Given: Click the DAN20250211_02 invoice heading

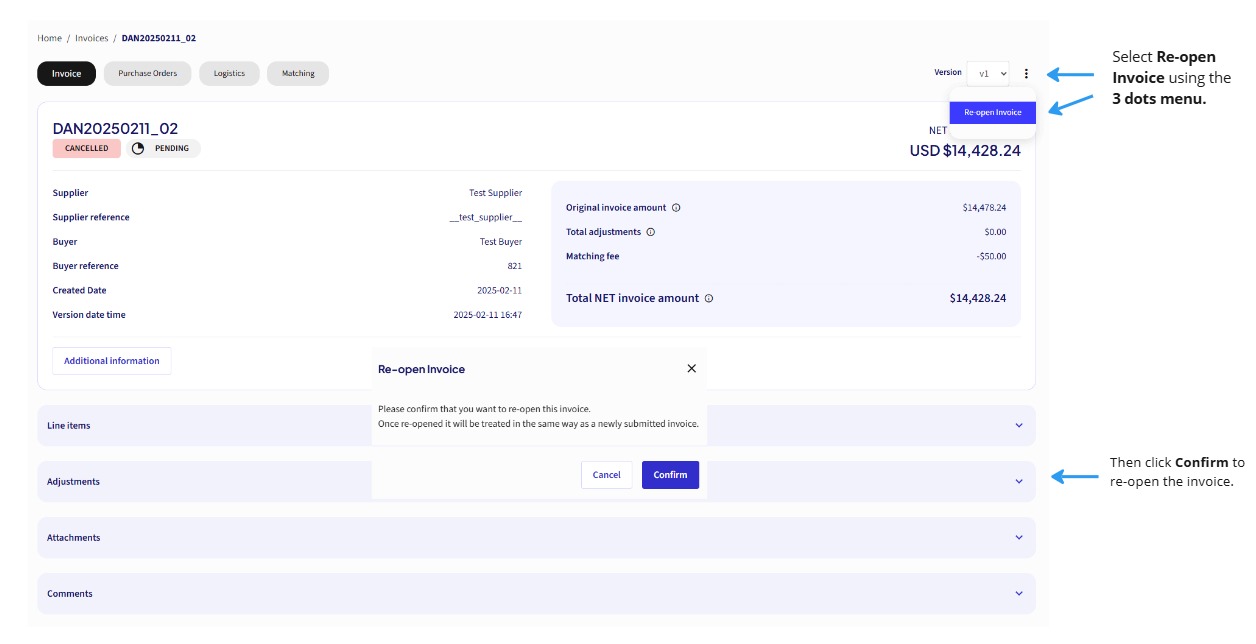Looking at the screenshot, I should 115,128.
